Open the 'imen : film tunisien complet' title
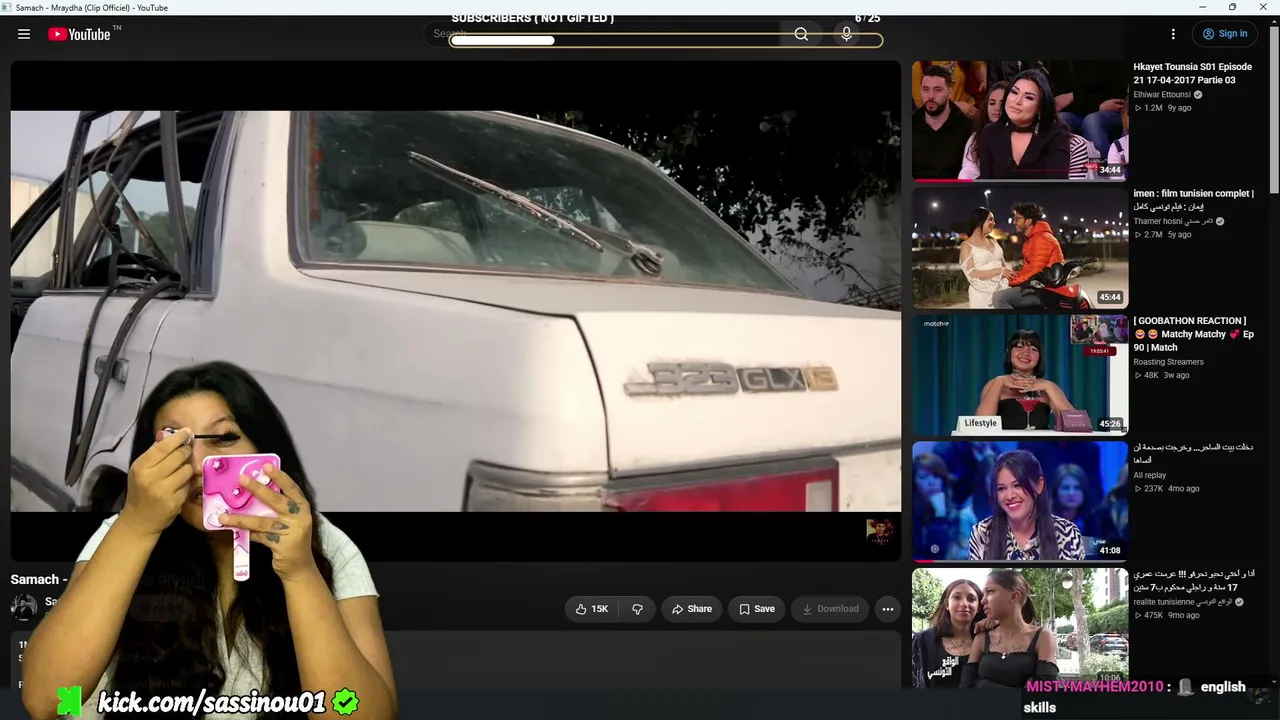 point(1193,200)
